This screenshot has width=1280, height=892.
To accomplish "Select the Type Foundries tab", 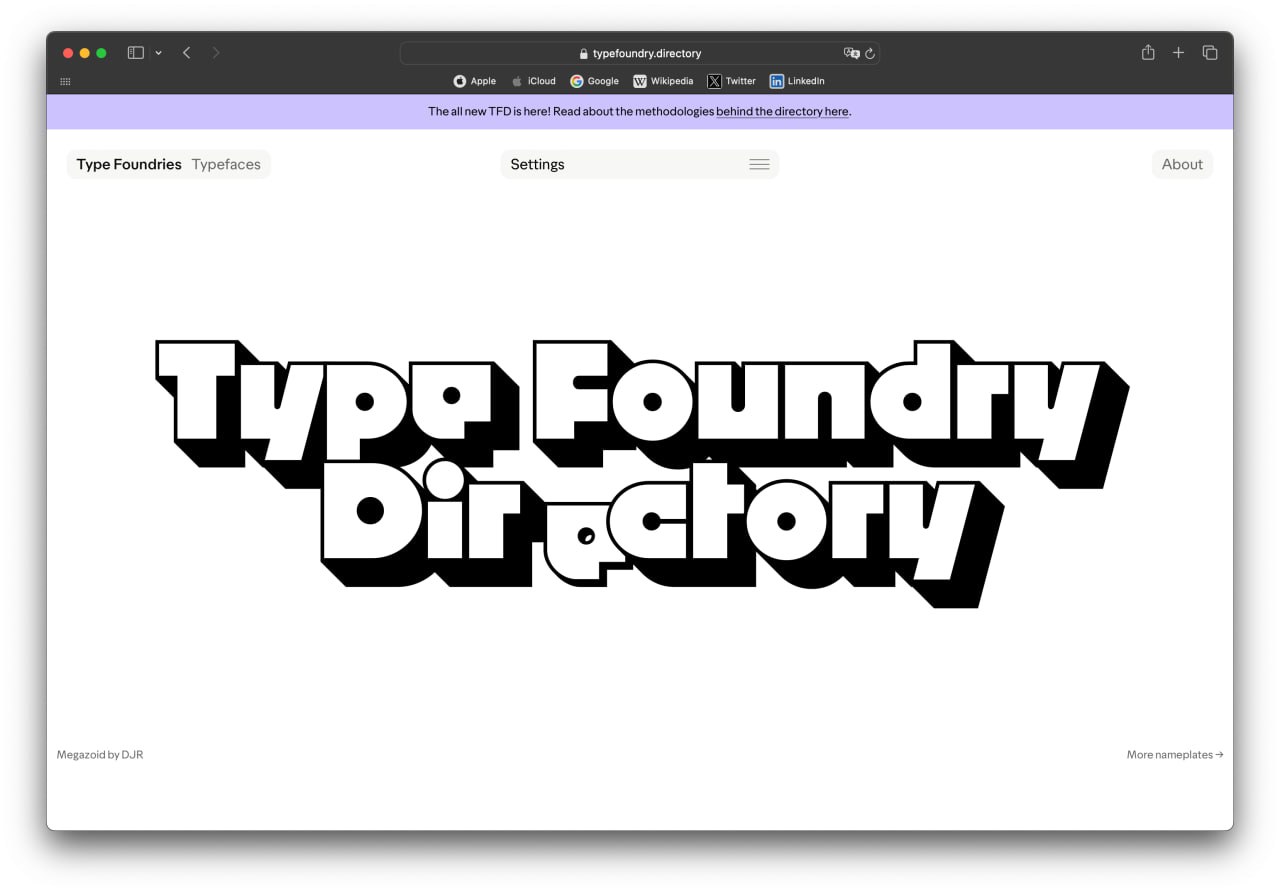I will [129, 164].
